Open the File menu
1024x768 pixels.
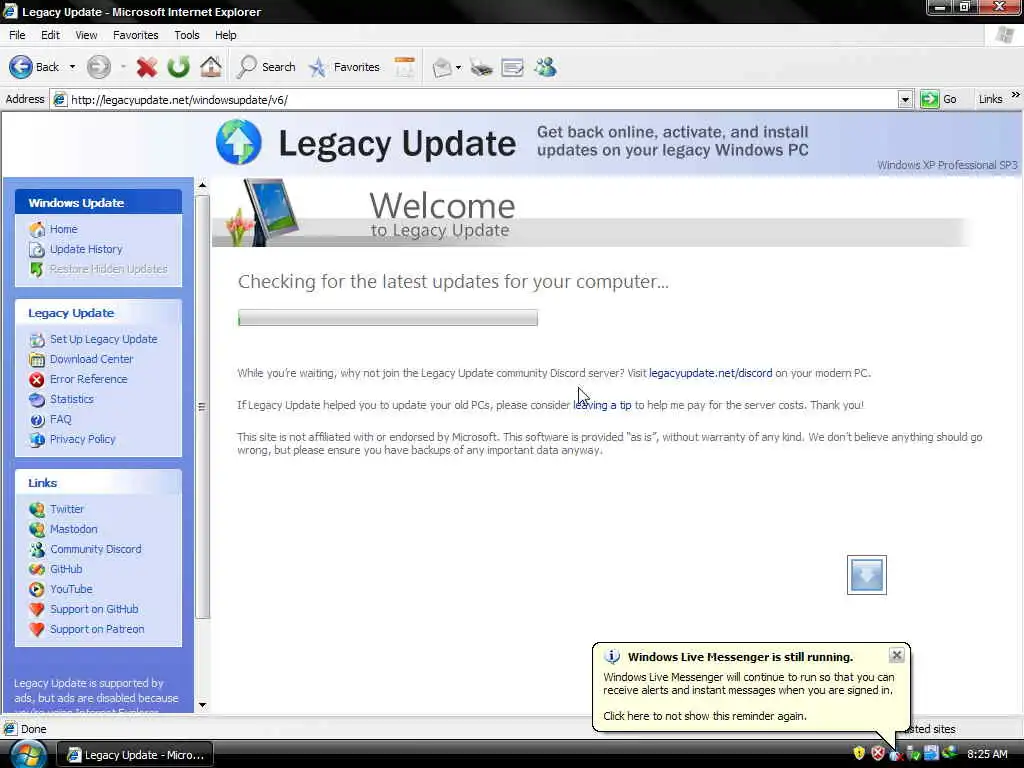[17, 35]
